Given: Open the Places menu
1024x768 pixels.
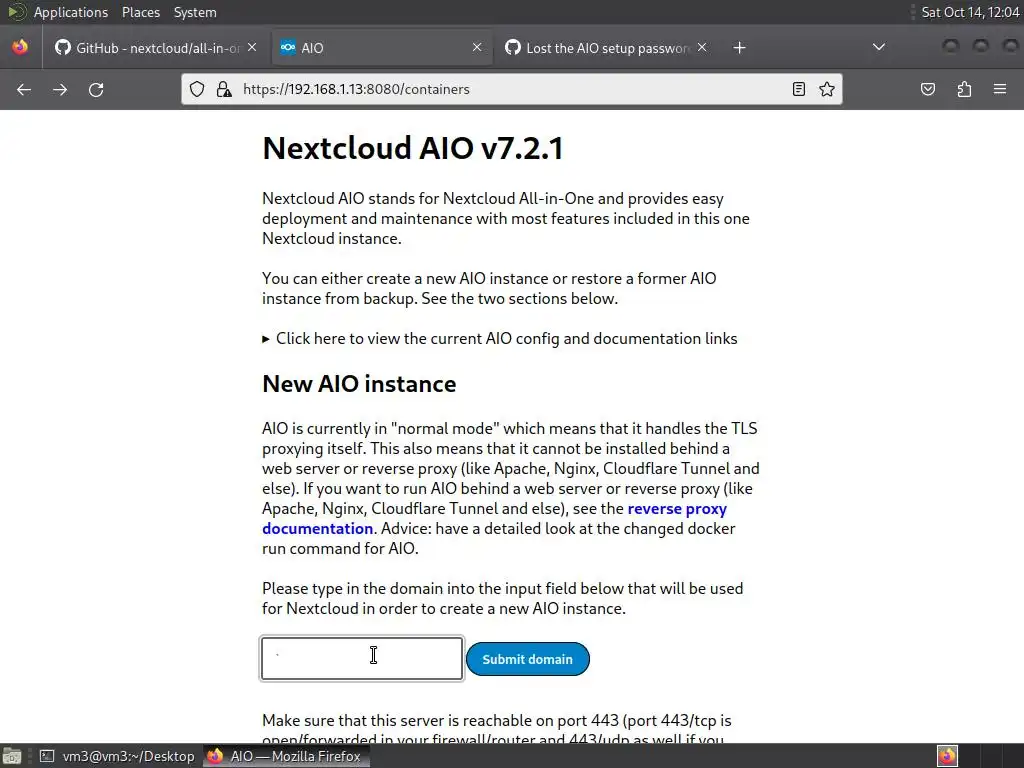Looking at the screenshot, I should (x=140, y=12).
